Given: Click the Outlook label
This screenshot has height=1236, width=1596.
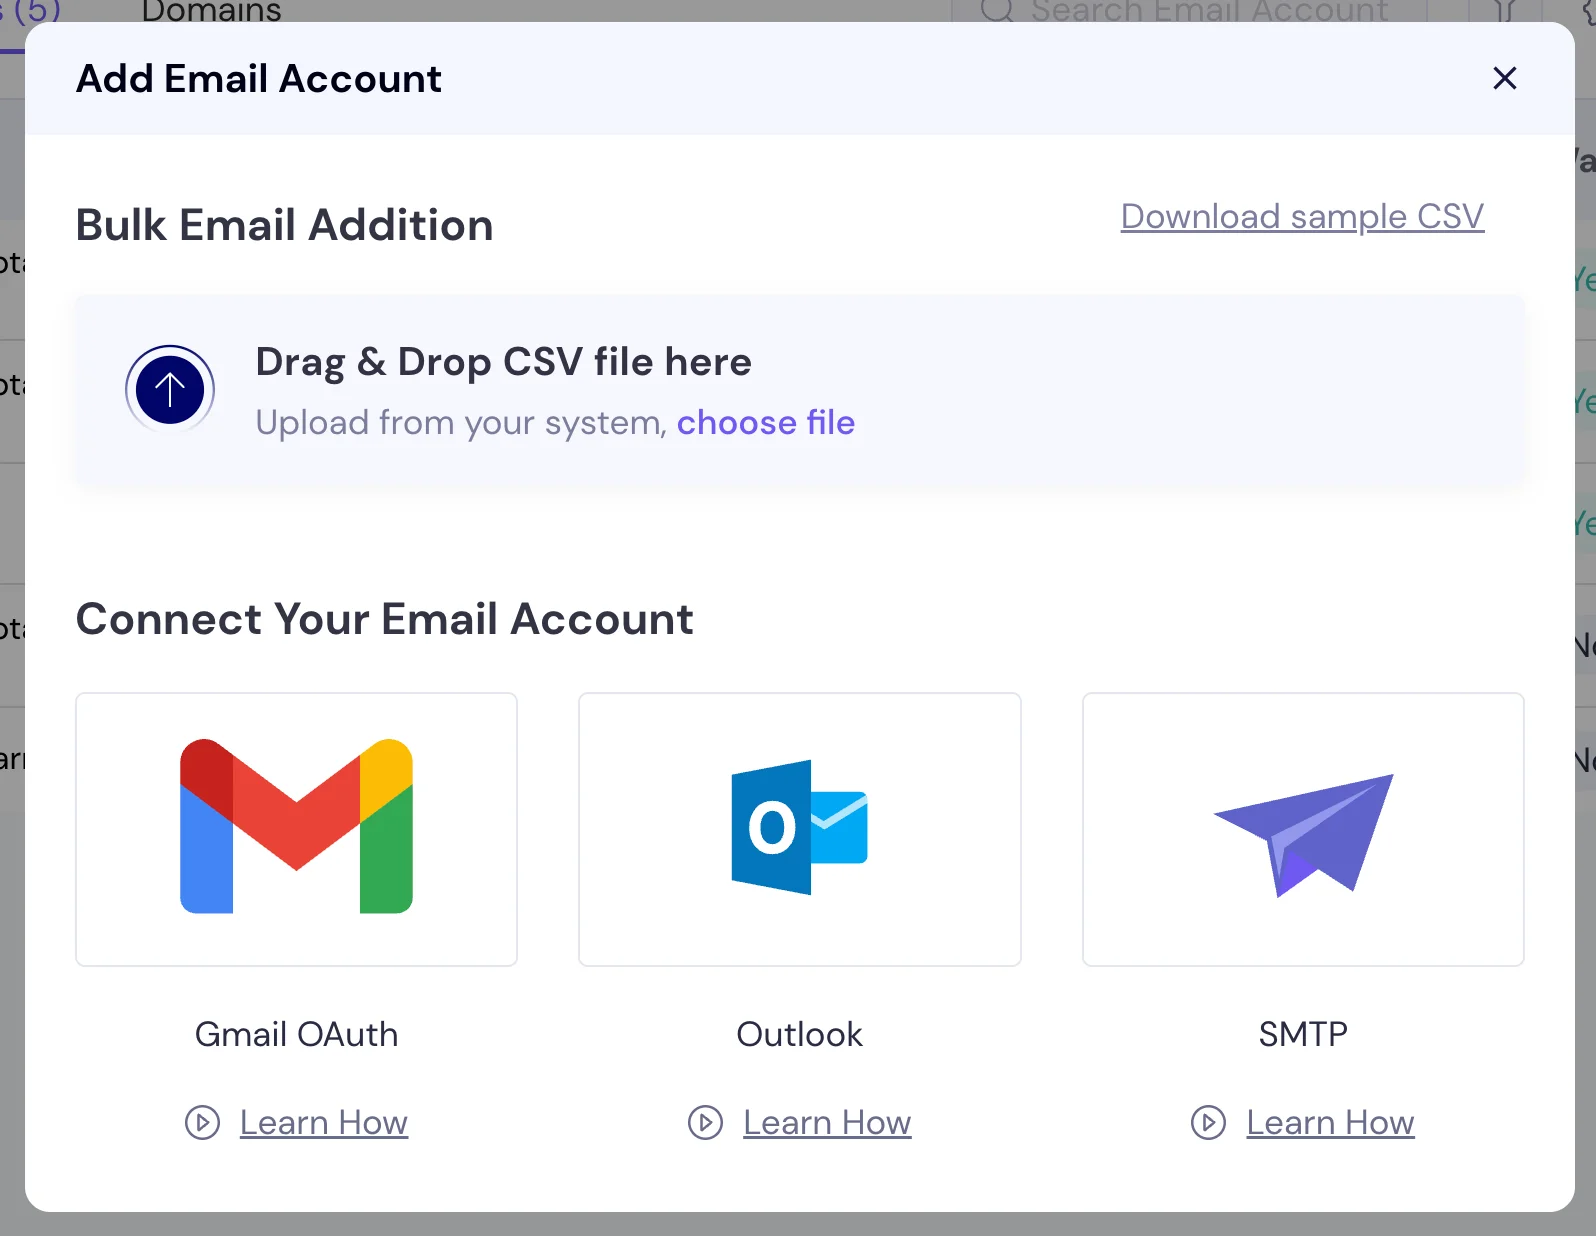Looking at the screenshot, I should (800, 1034).
